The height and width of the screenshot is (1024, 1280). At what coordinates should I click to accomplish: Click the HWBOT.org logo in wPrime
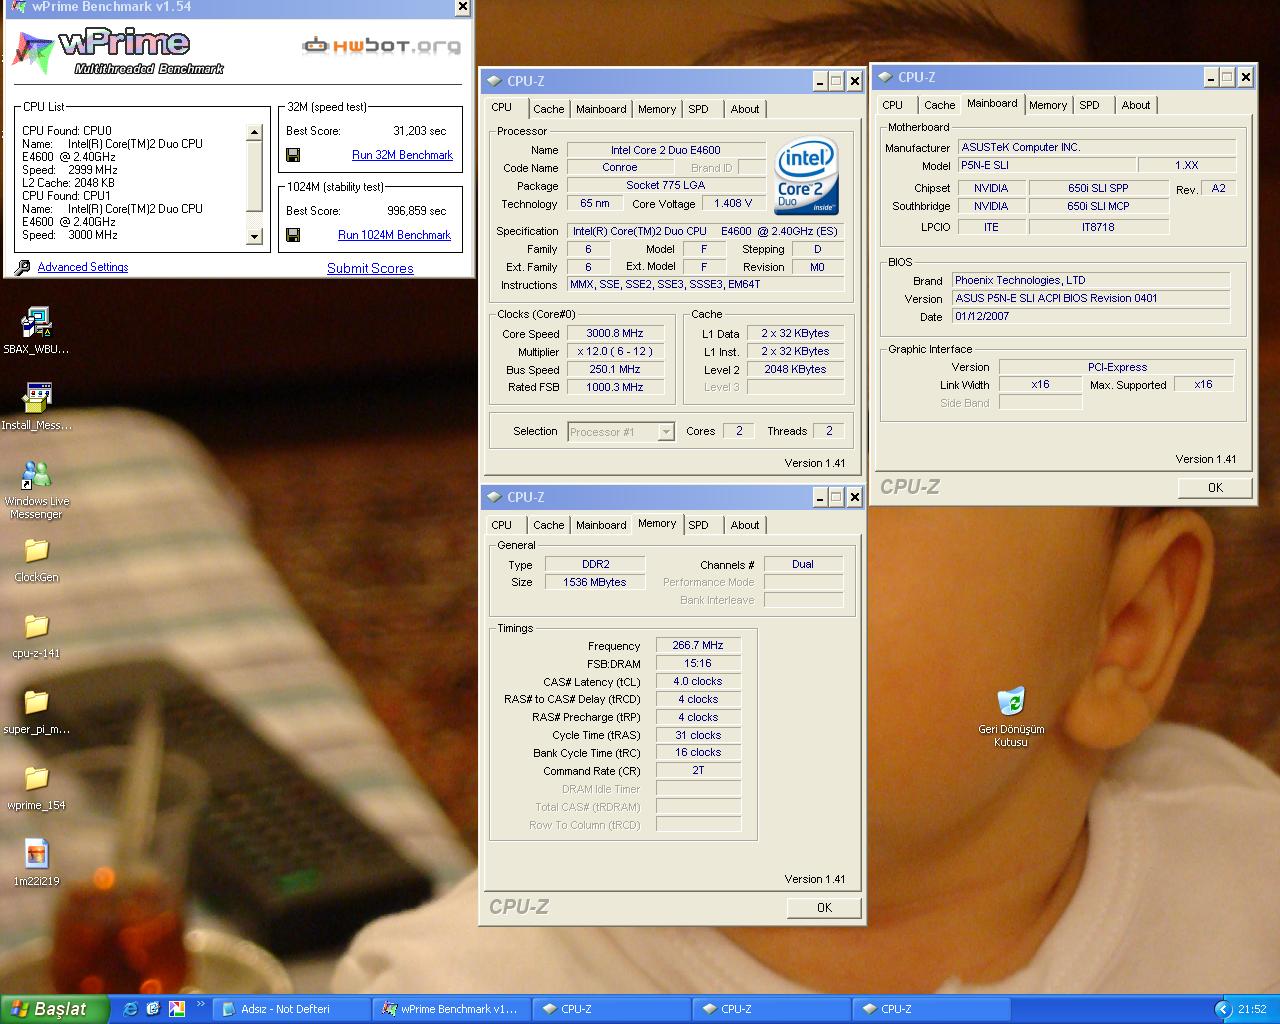point(382,46)
